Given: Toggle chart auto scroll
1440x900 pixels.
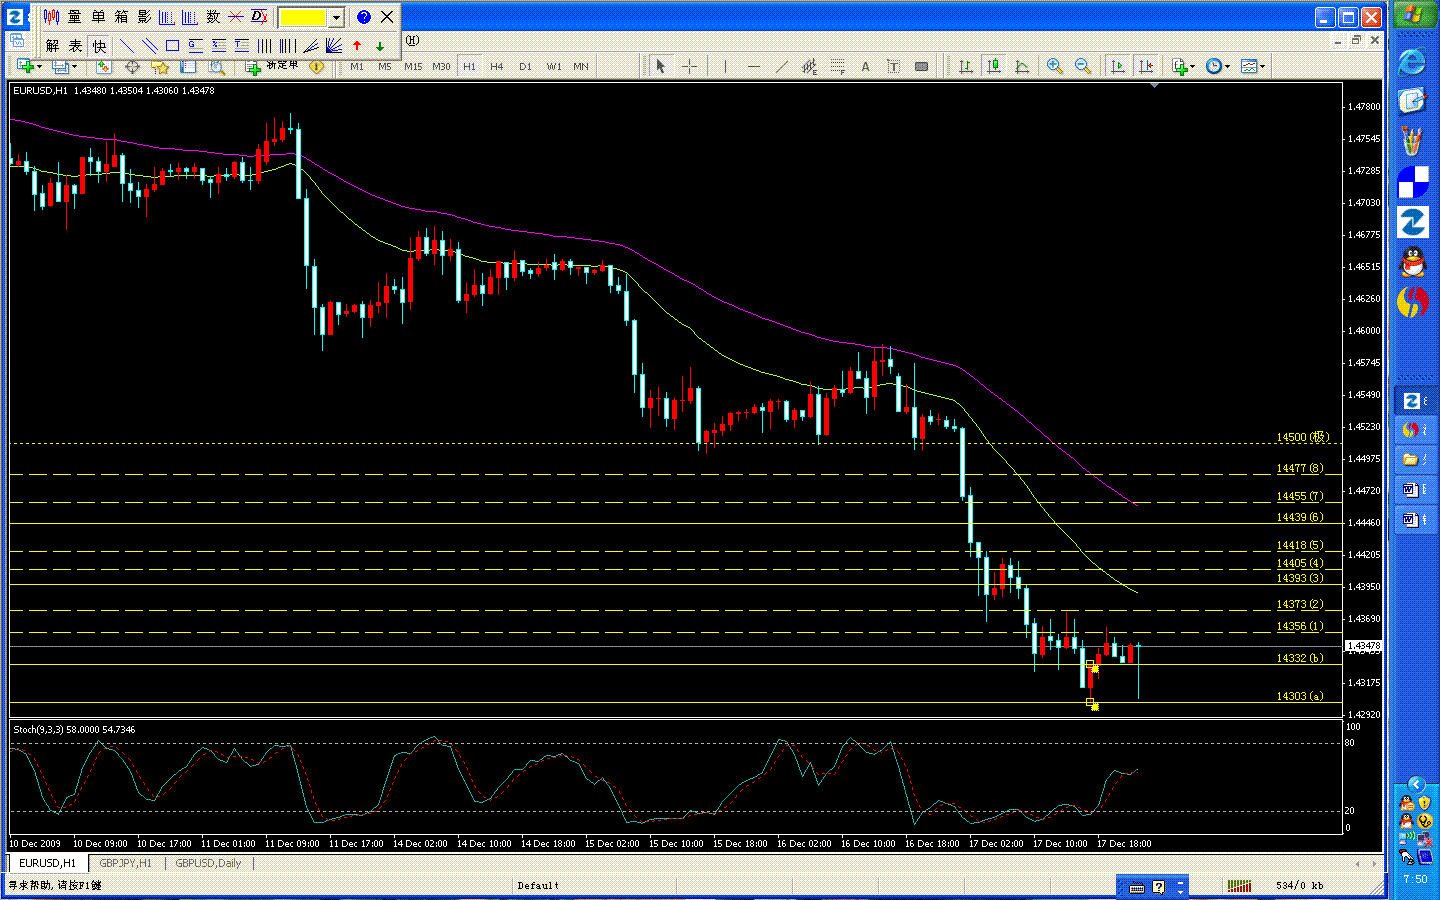Looking at the screenshot, I should (x=1118, y=67).
